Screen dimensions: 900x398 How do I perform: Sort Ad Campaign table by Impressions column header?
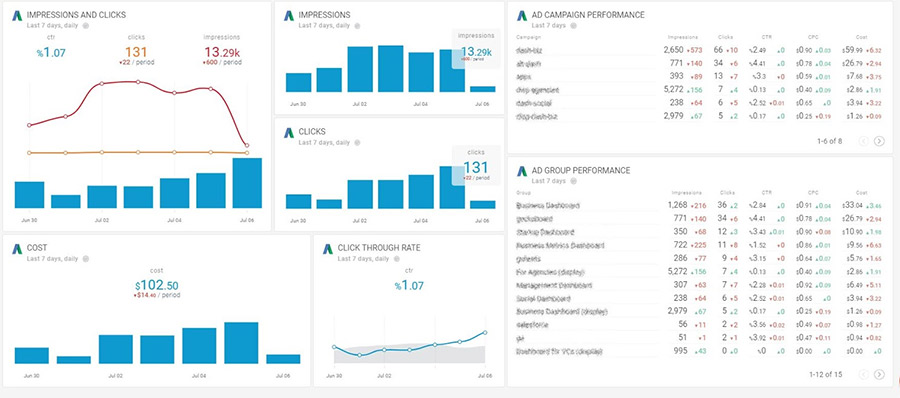point(684,36)
